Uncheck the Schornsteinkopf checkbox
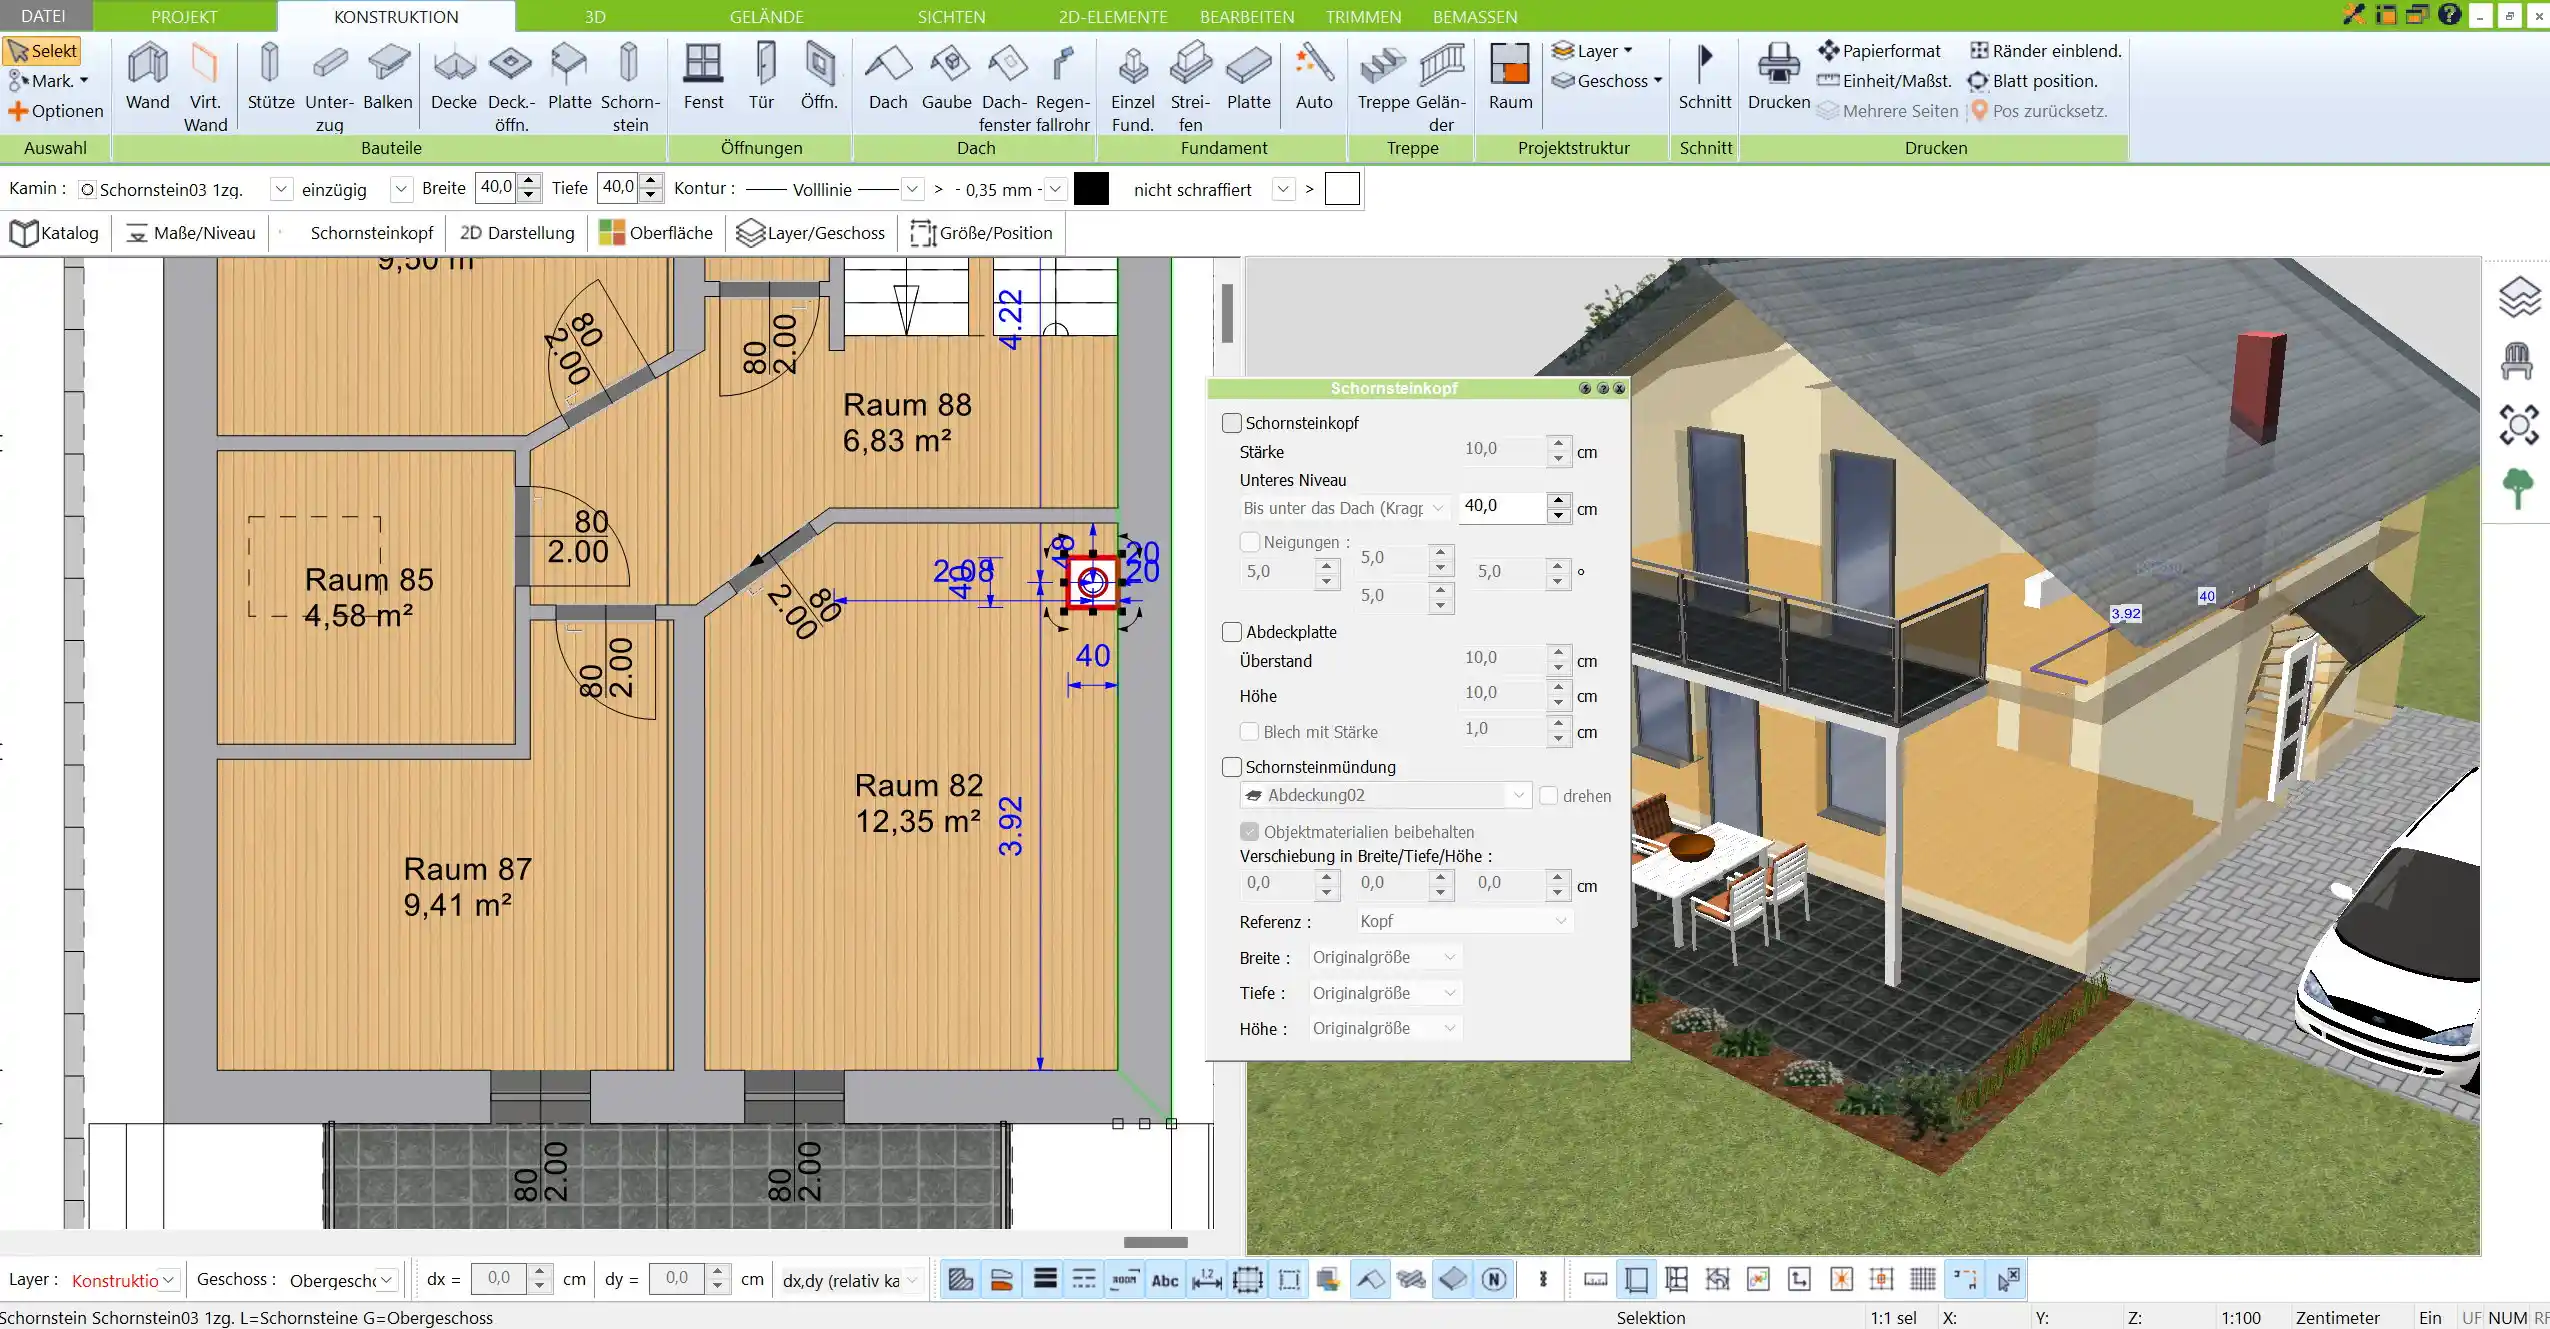This screenshot has width=2550, height=1329. [1232, 422]
